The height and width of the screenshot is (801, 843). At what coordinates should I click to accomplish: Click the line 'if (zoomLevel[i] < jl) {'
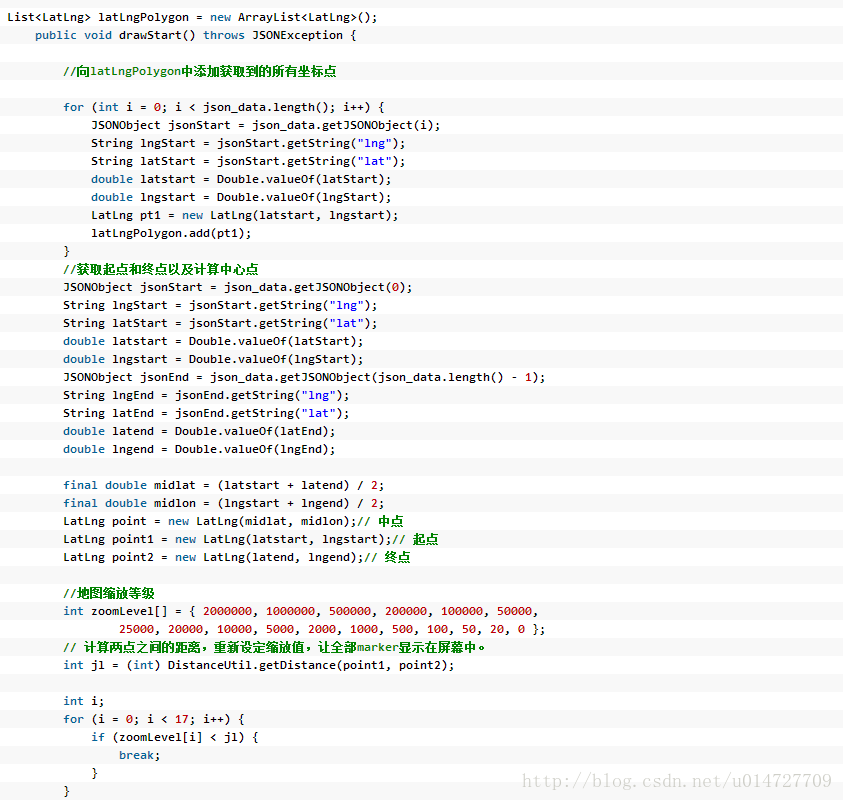pyautogui.click(x=175, y=738)
